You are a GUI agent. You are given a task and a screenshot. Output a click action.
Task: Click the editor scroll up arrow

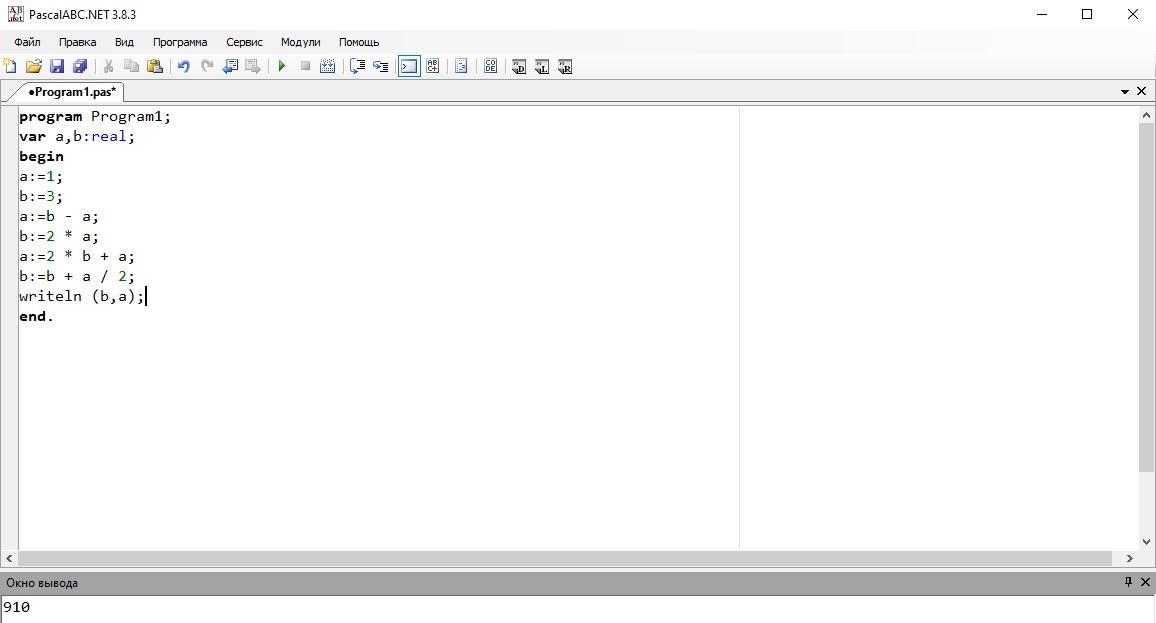[1146, 115]
